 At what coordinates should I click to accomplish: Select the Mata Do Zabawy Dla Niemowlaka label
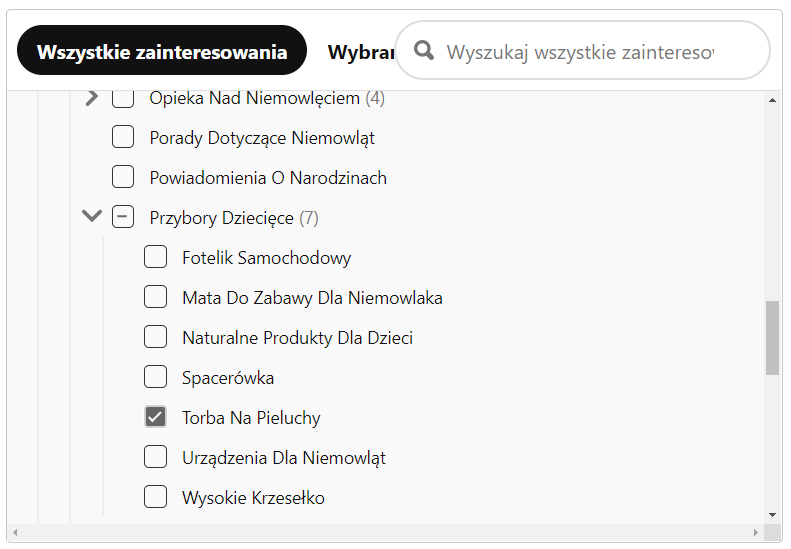pos(312,298)
